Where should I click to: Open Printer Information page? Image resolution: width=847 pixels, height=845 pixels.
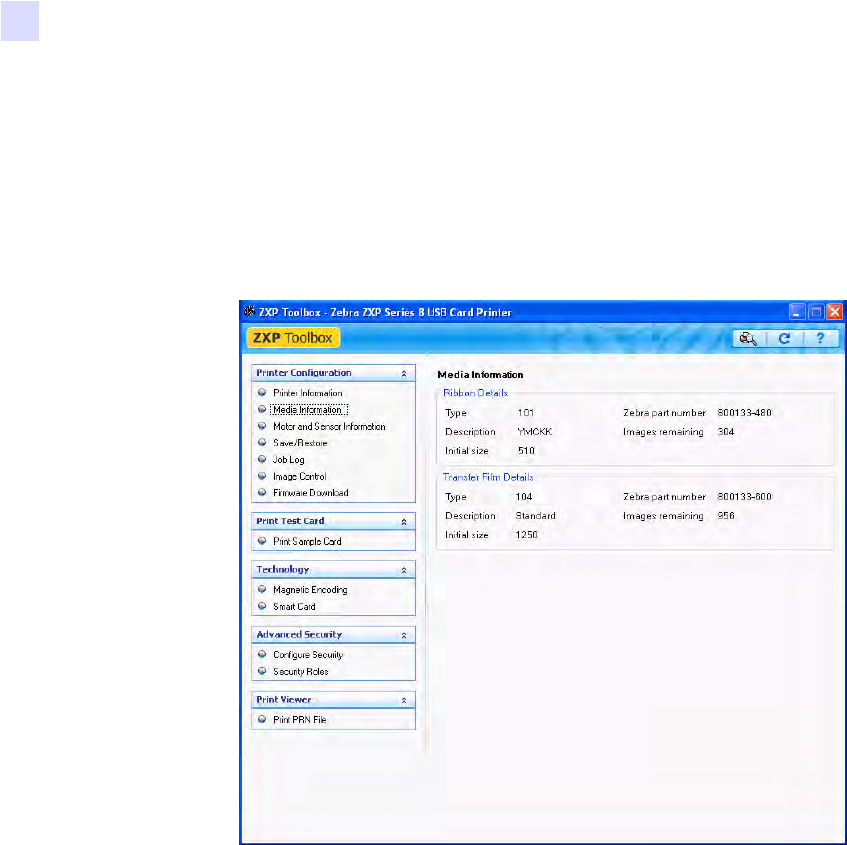click(307, 393)
